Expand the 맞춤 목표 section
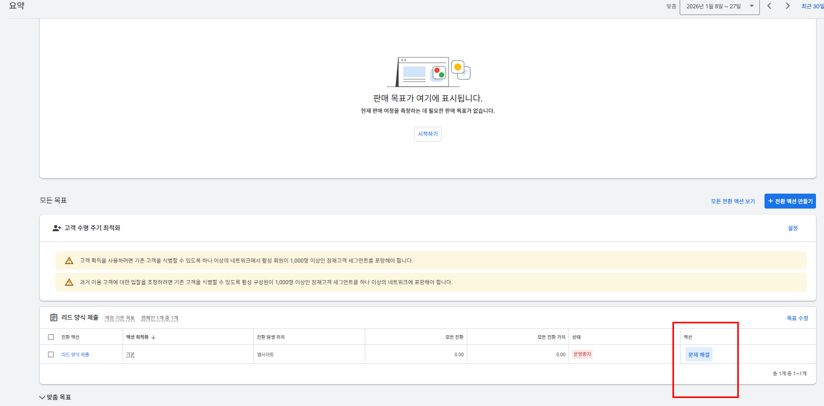 (42, 398)
